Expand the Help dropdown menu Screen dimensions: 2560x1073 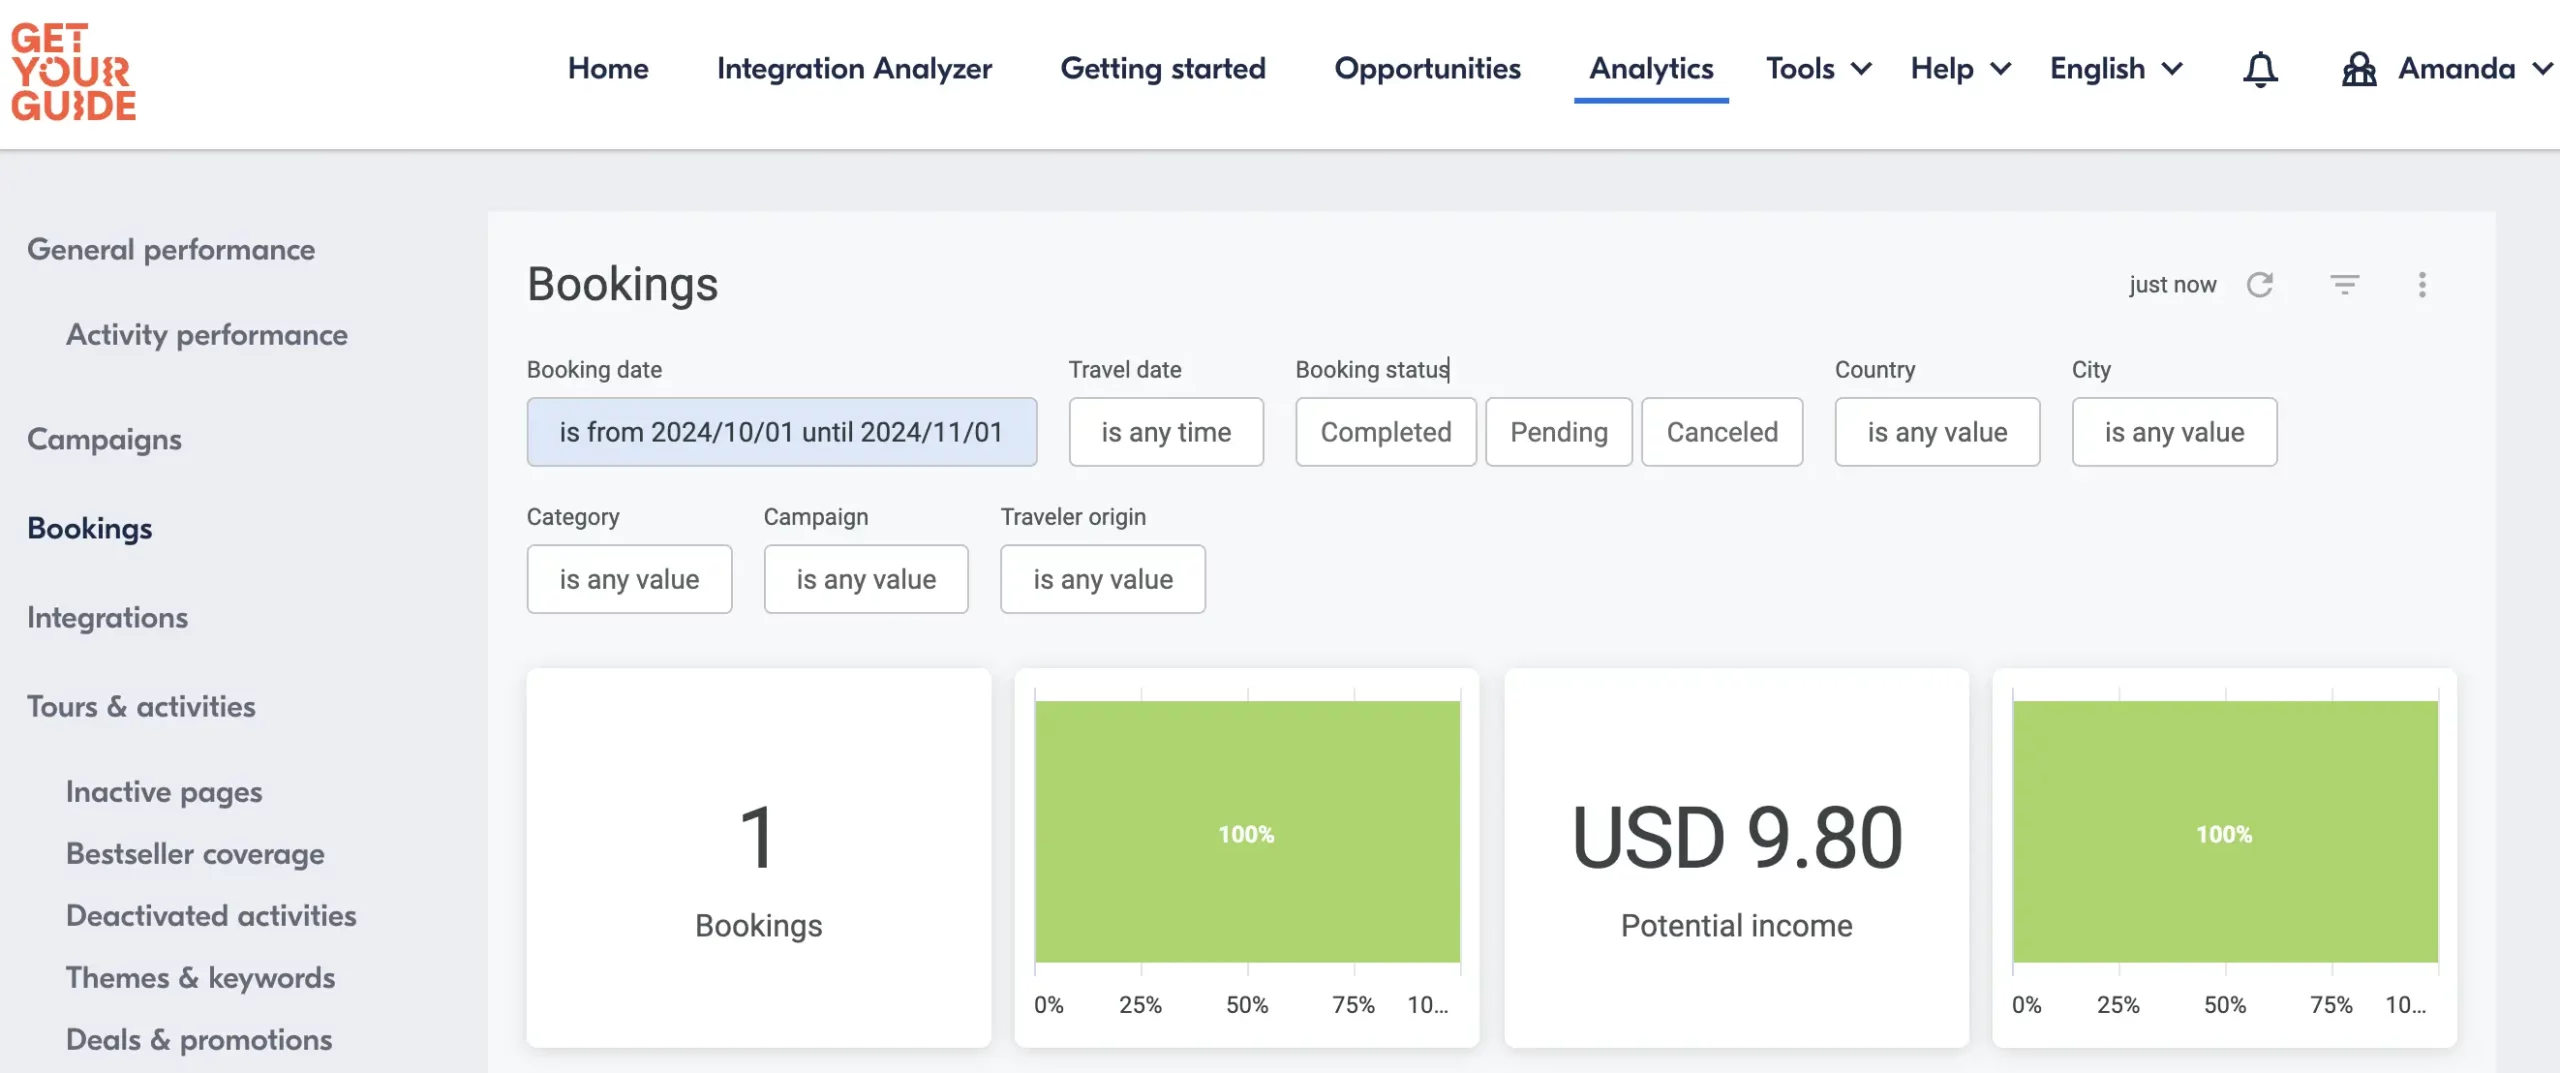point(1961,69)
